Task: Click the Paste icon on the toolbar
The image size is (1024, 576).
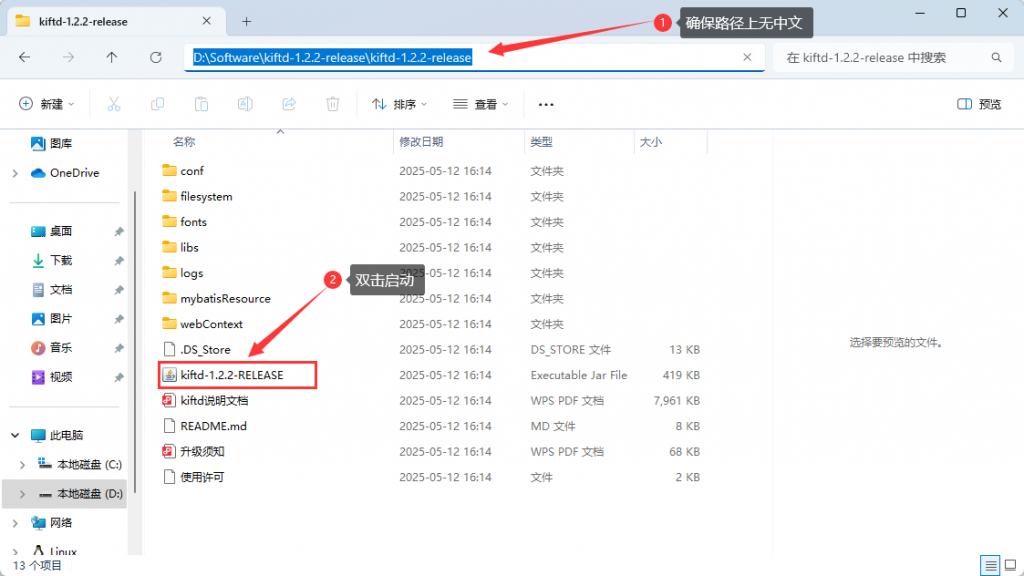Action: click(x=201, y=104)
